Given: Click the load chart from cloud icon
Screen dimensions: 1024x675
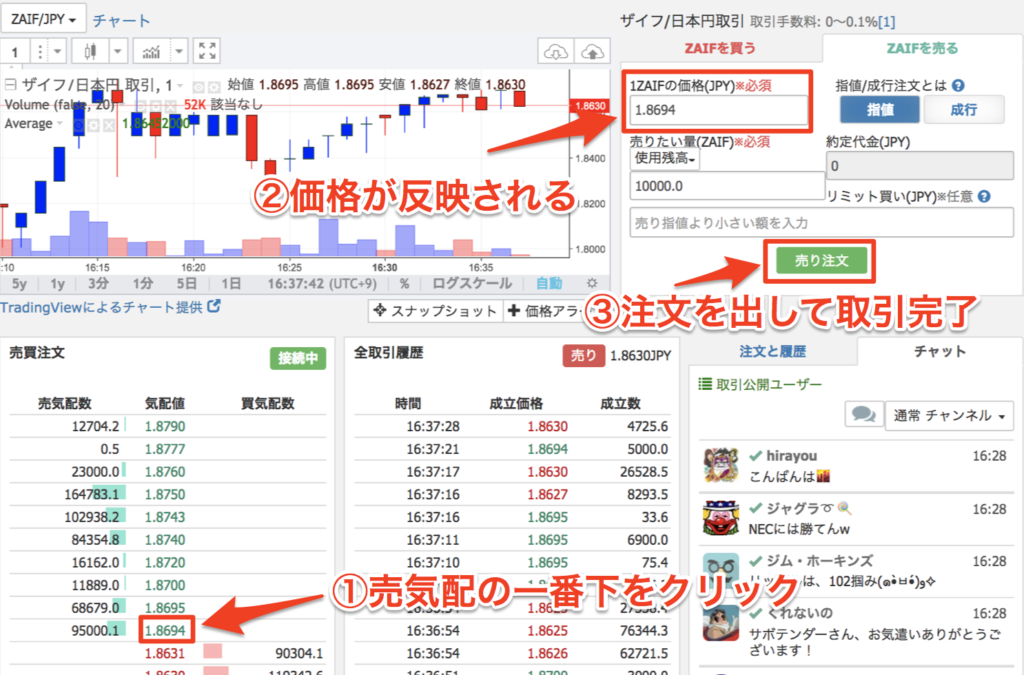Looking at the screenshot, I should coord(556,52).
